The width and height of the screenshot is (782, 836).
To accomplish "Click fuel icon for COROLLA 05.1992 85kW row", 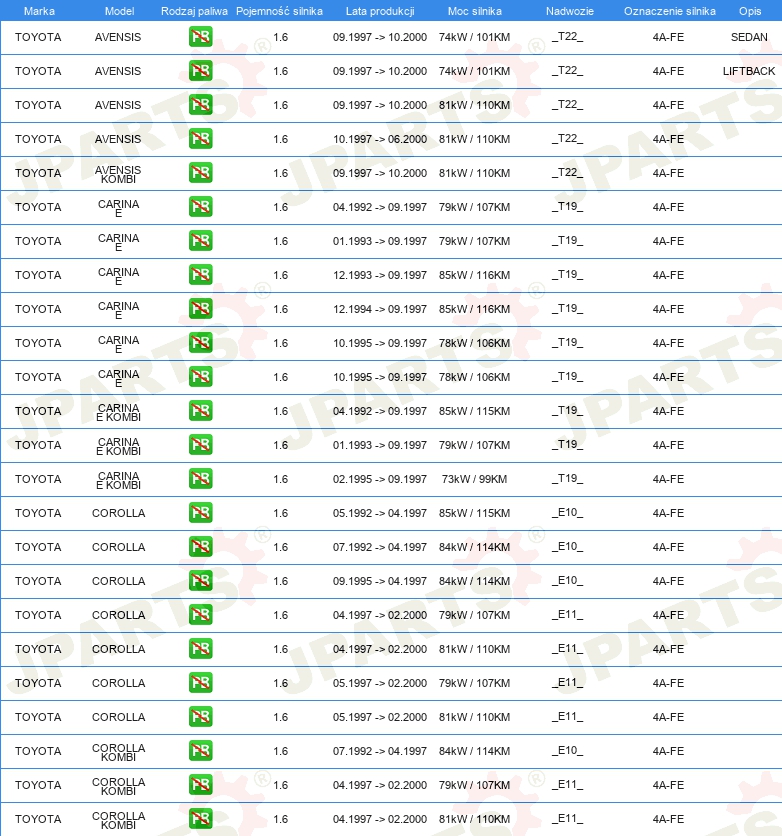I will [x=200, y=513].
